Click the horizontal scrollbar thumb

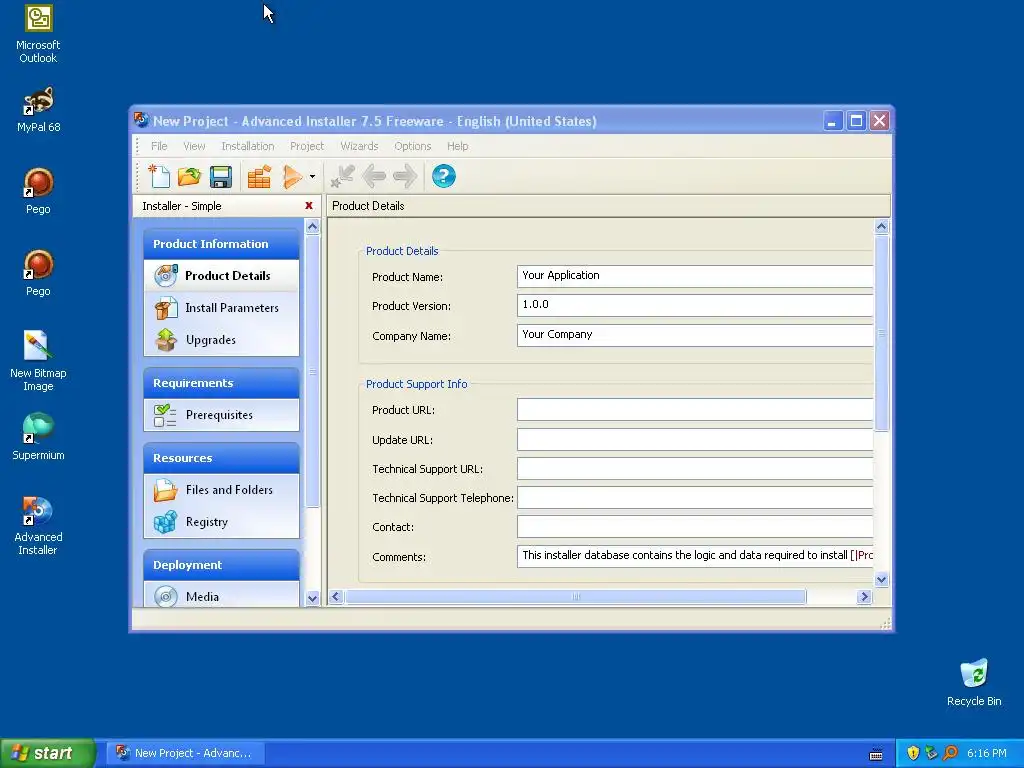[x=575, y=596]
